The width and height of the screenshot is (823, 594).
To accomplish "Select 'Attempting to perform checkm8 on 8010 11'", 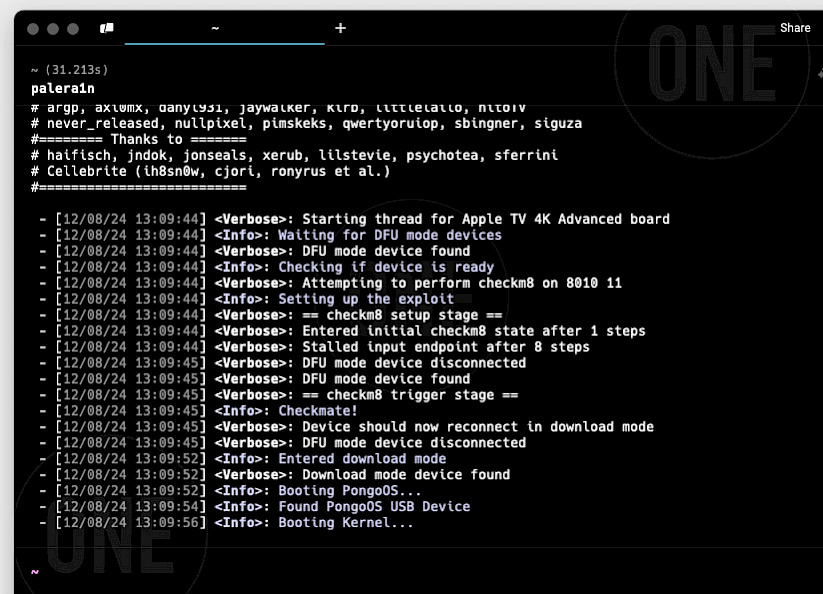I will pos(462,283).
